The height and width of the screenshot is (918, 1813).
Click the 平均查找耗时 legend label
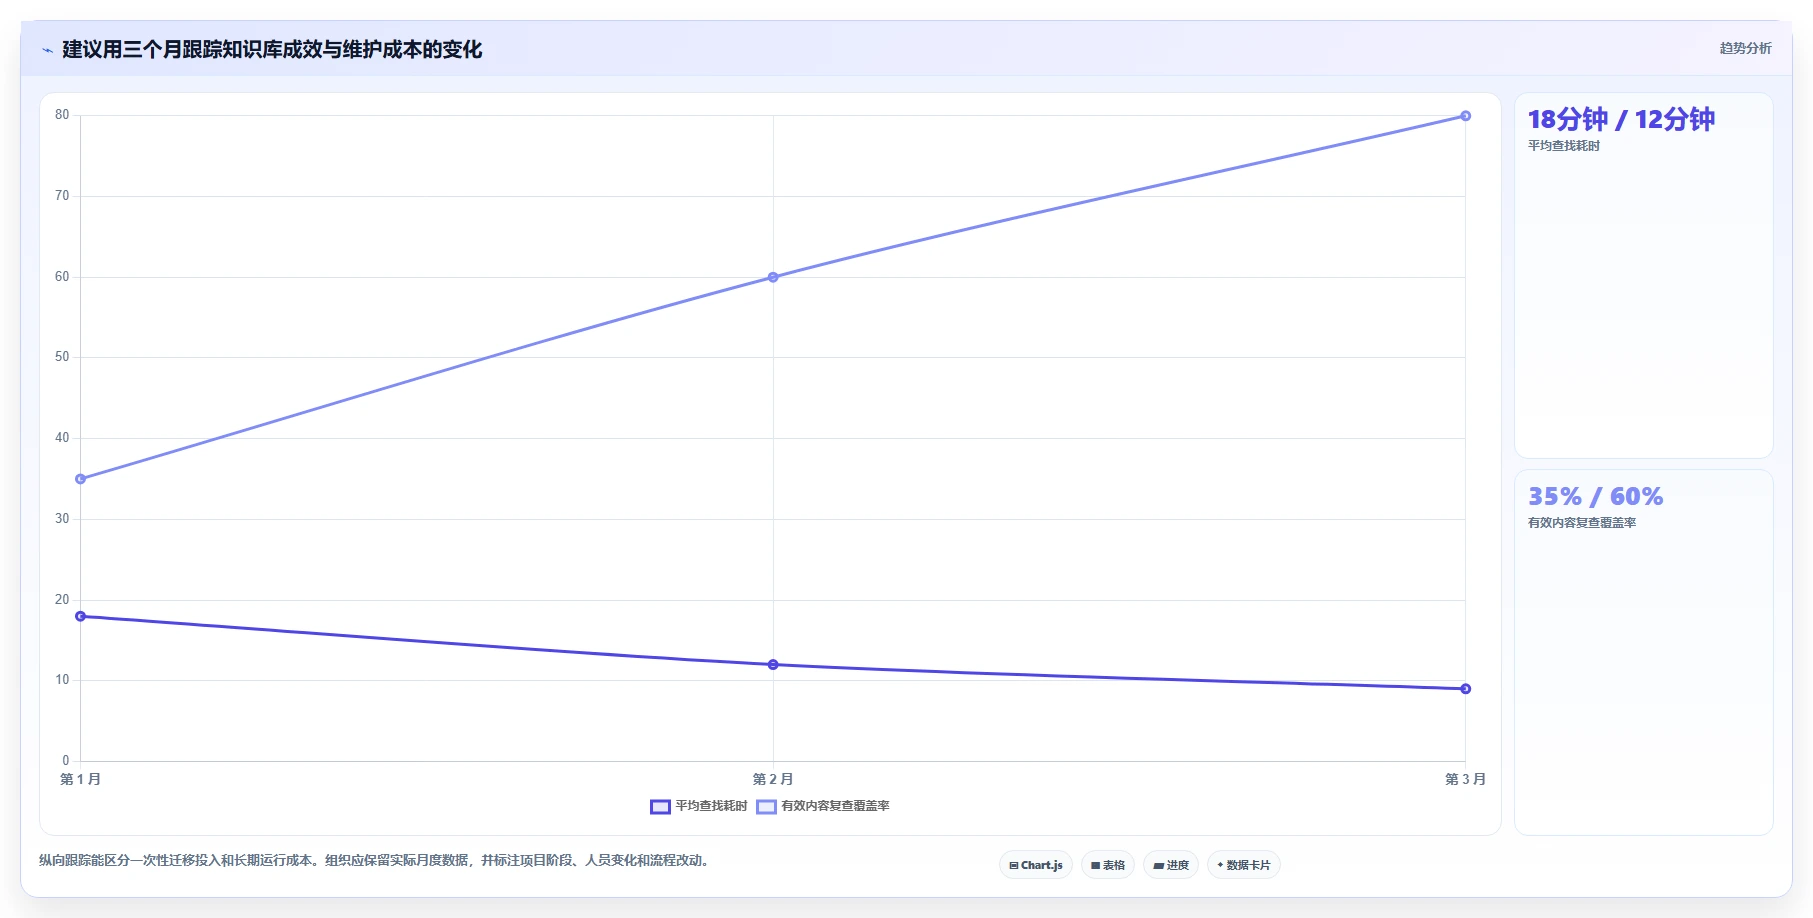[x=711, y=806]
